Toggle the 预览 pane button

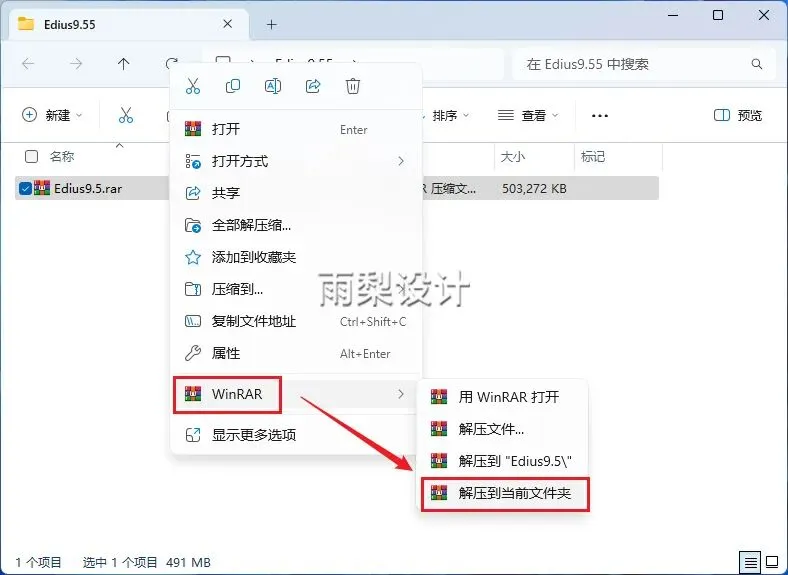738,116
